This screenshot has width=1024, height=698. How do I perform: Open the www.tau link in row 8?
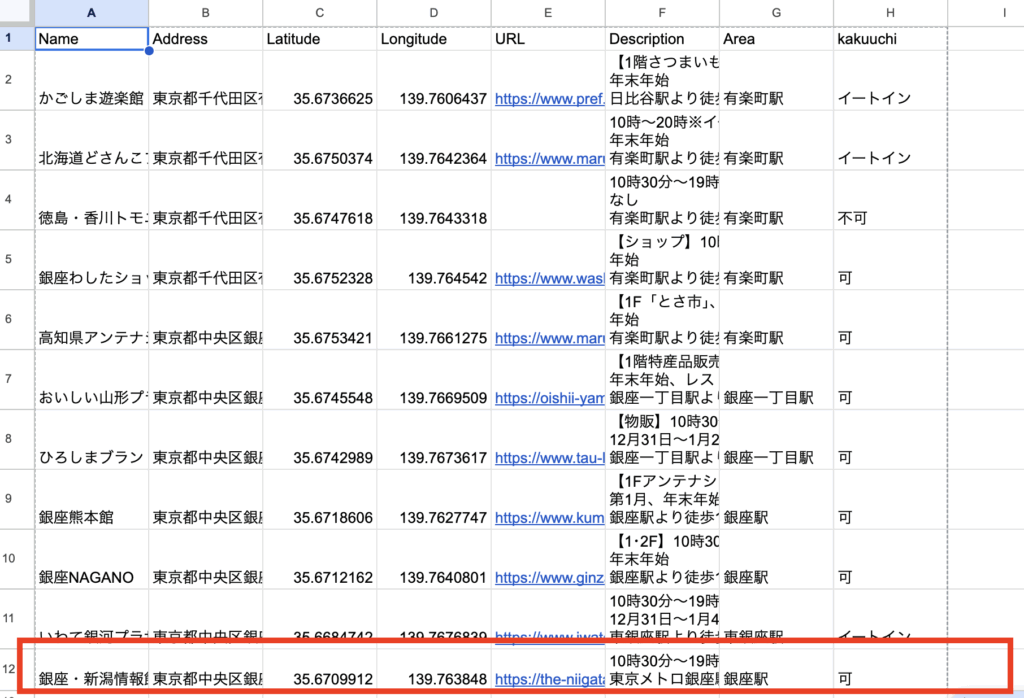[x=549, y=458]
